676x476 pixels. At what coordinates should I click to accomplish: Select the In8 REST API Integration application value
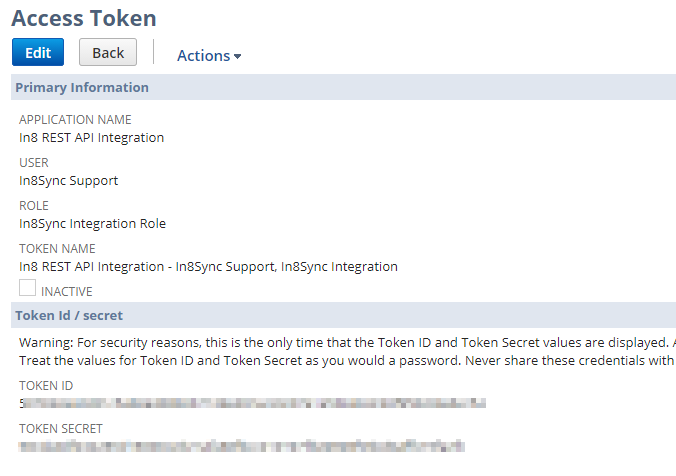91,138
